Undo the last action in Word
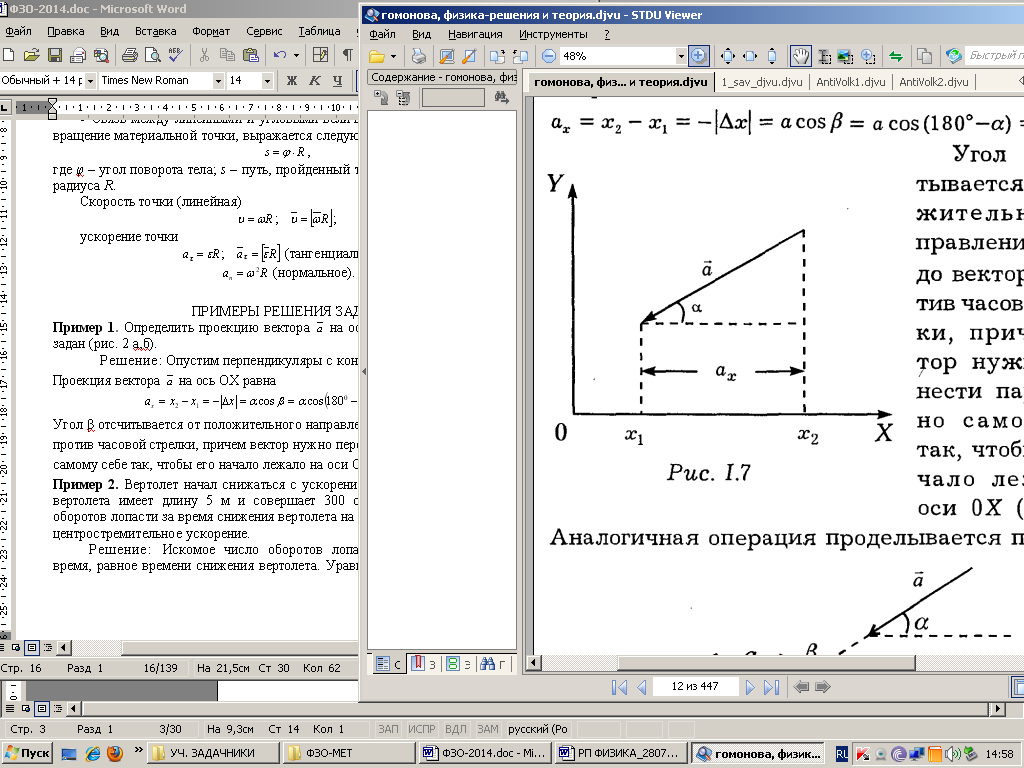Image resolution: width=1024 pixels, height=768 pixels. tap(280, 56)
